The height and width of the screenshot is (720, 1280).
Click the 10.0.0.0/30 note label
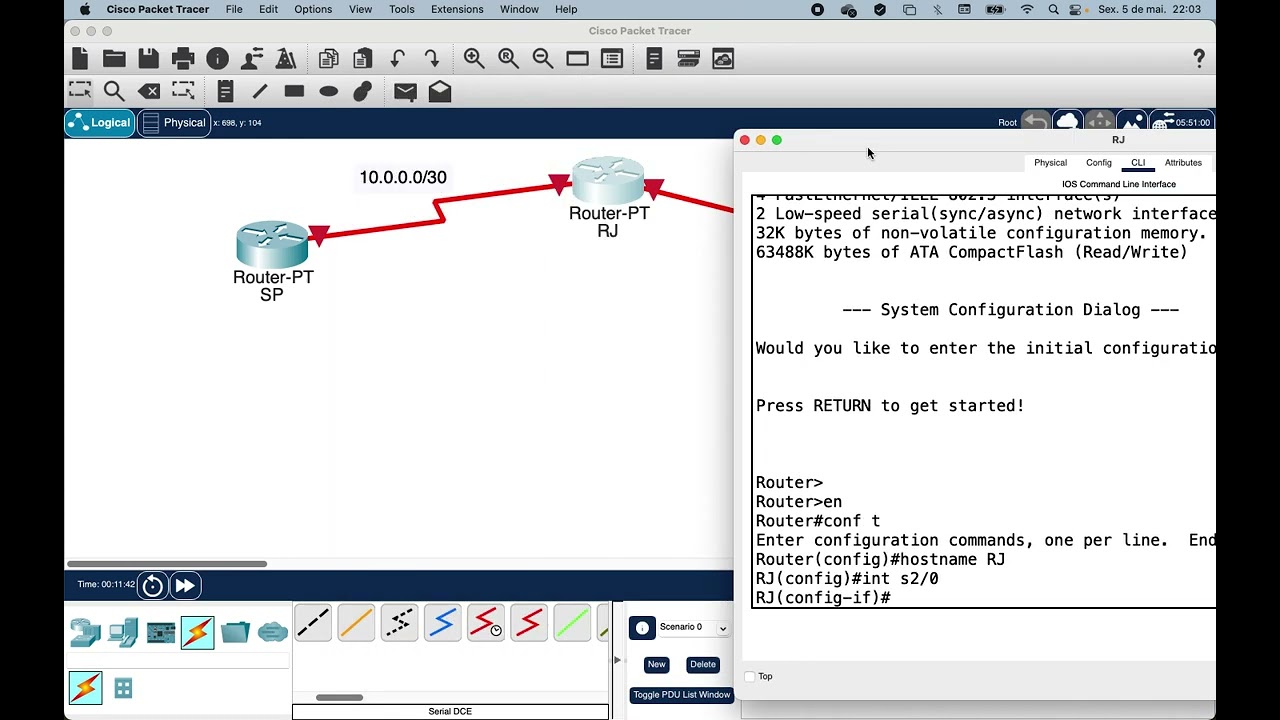pyautogui.click(x=403, y=178)
